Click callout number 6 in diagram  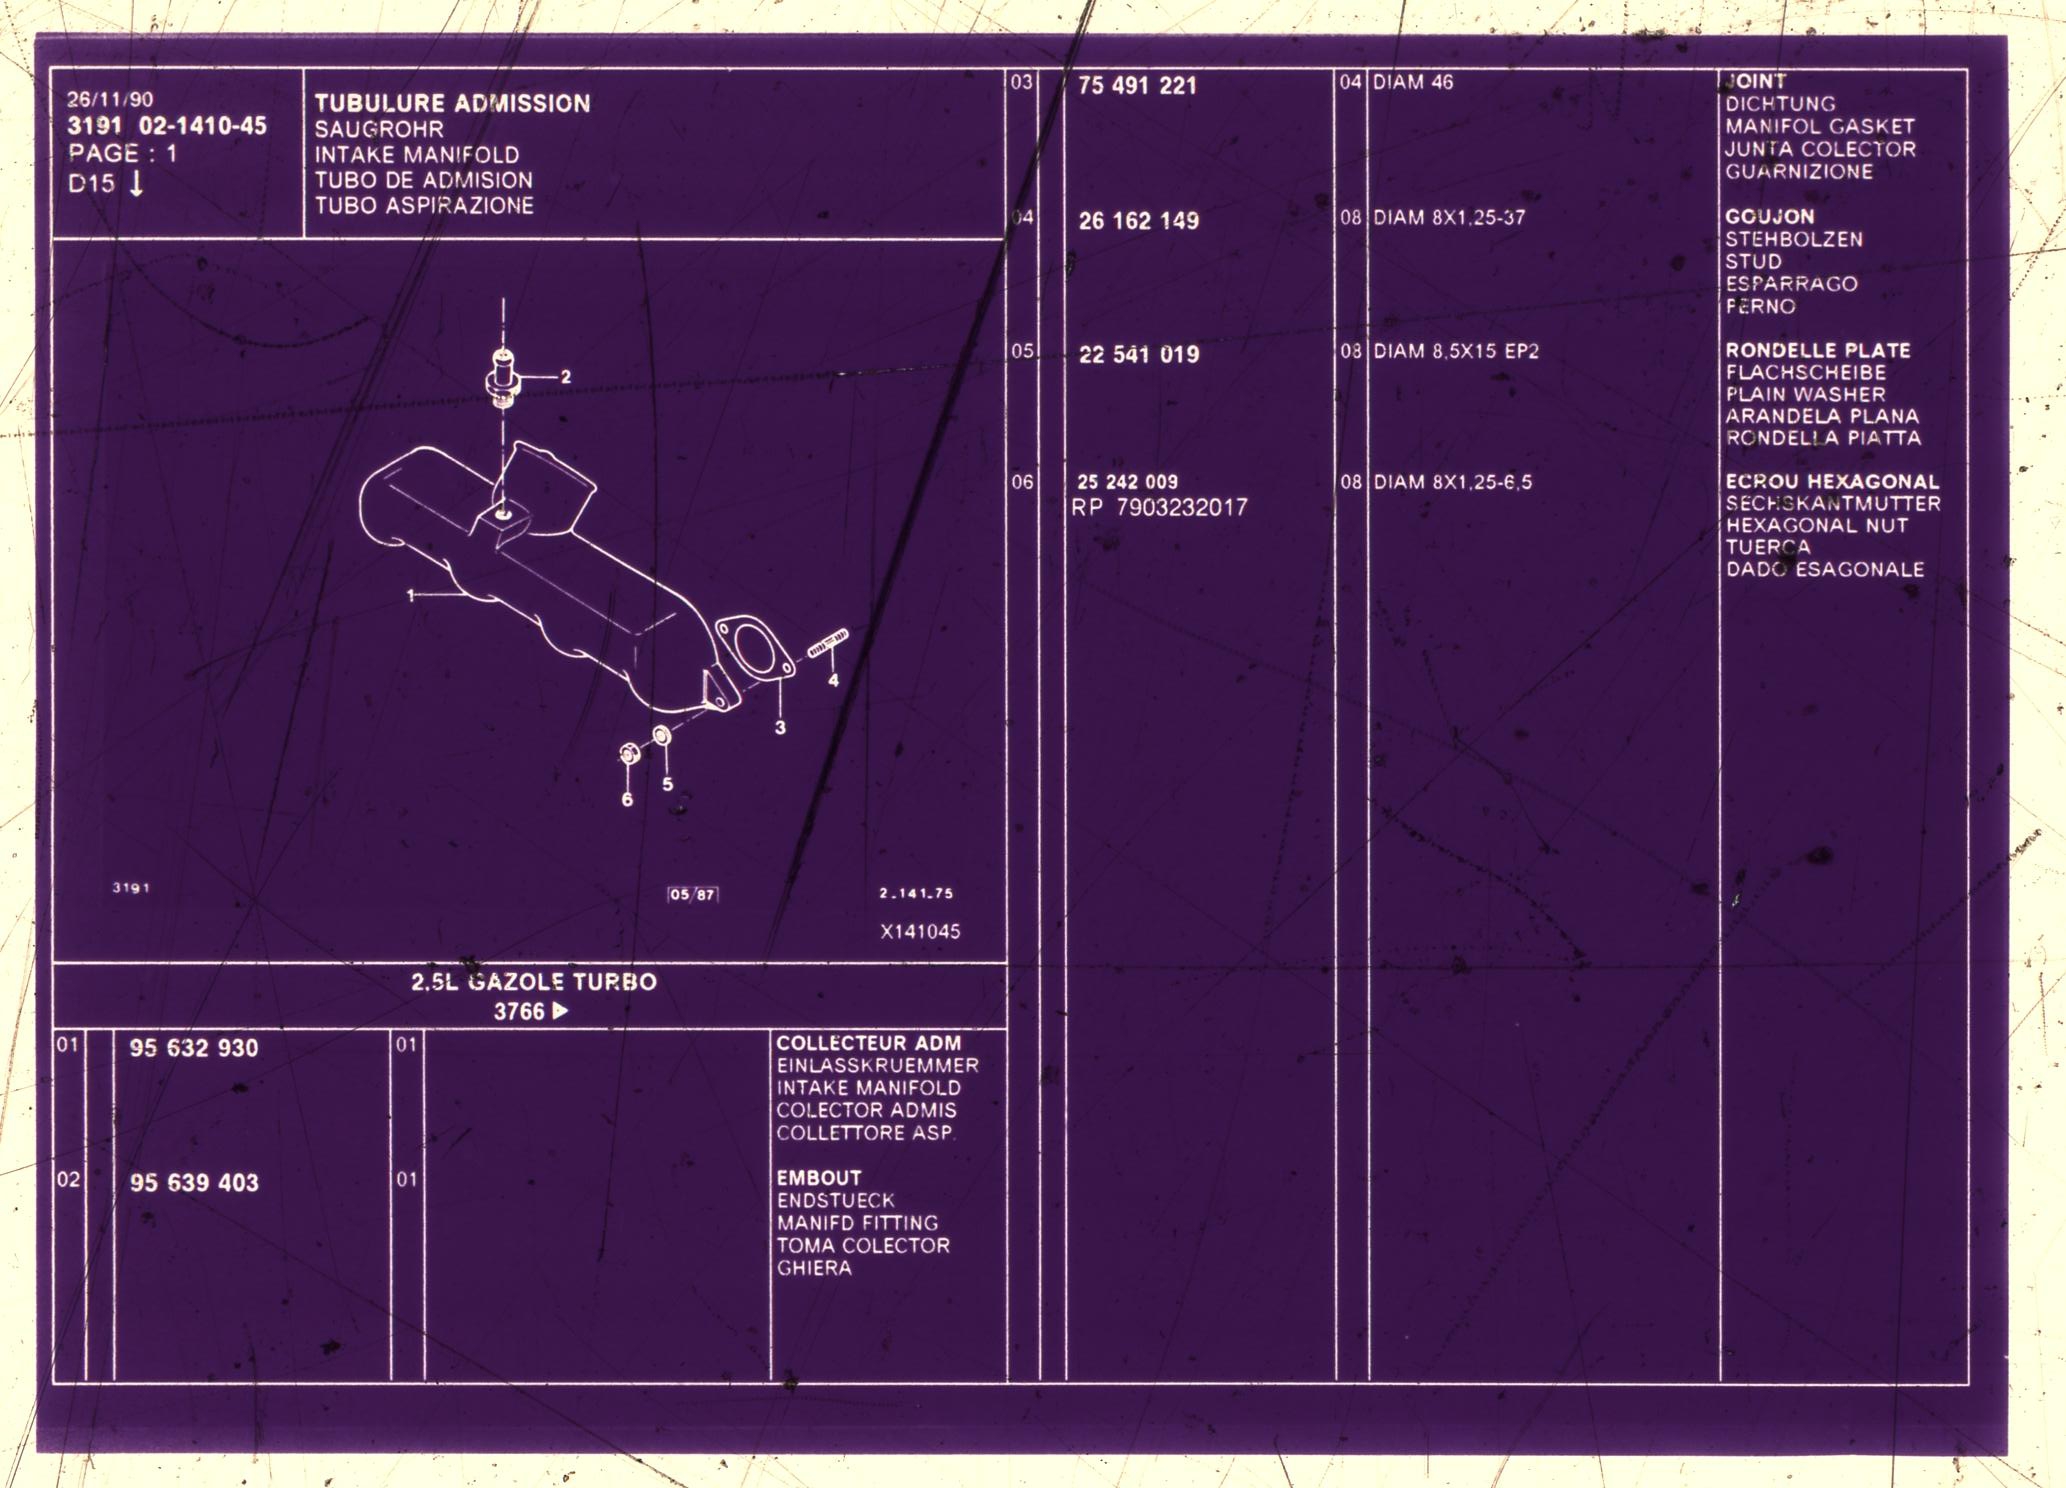(627, 800)
